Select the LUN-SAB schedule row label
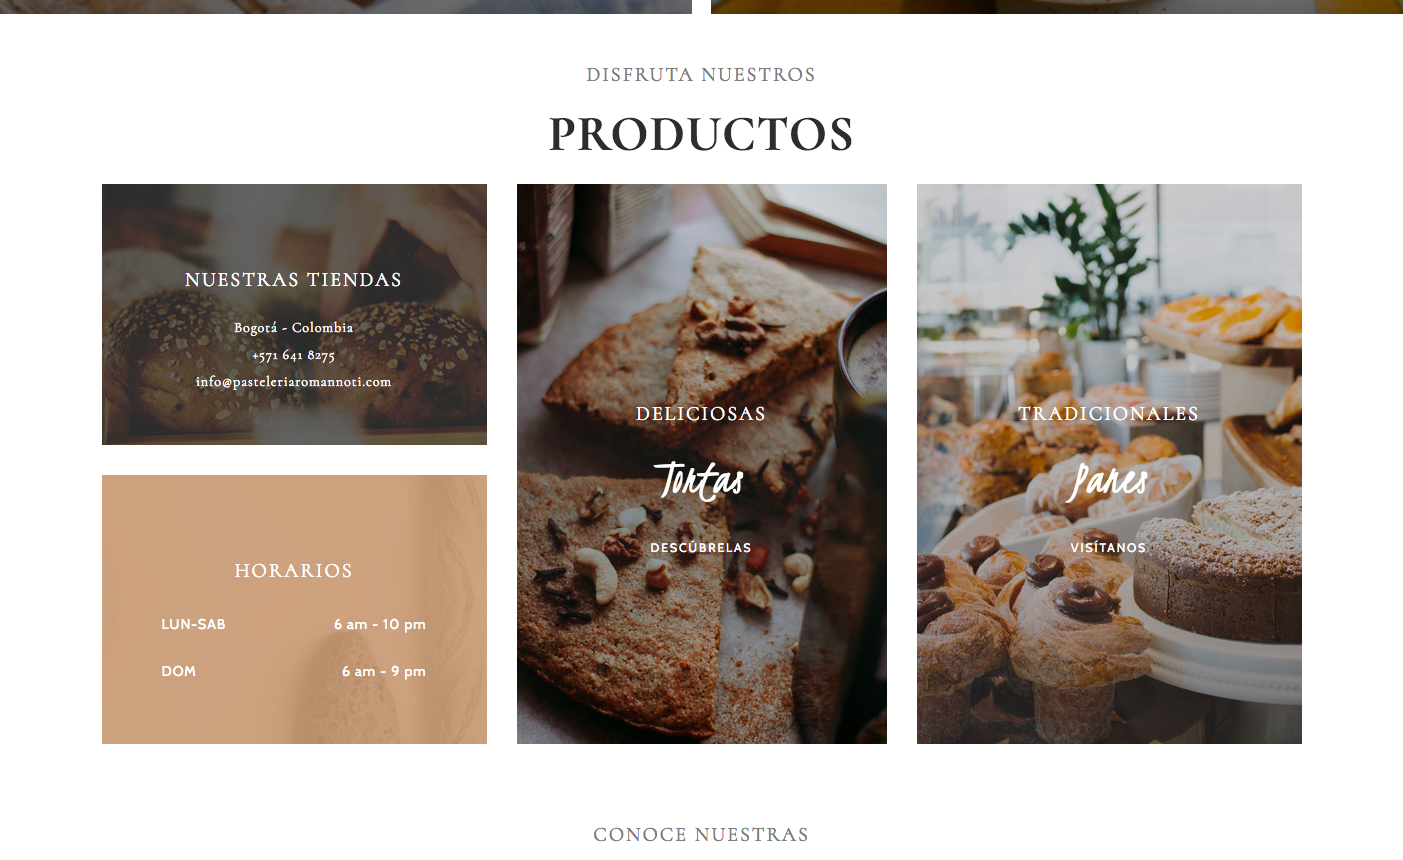The height and width of the screenshot is (860, 1403). coord(193,624)
